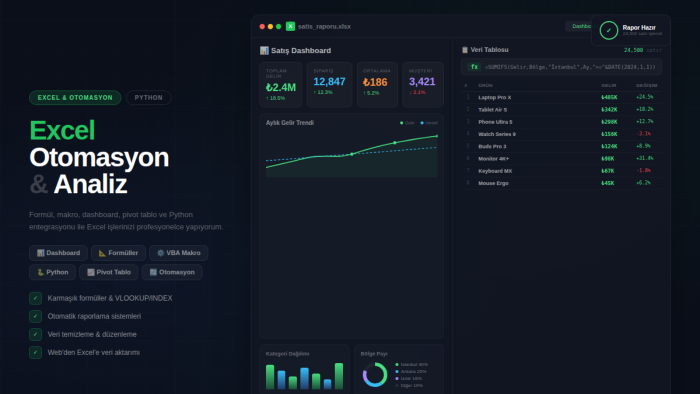Click the Formüller tag chip
Viewport: 700px width, 394px height.
point(118,253)
